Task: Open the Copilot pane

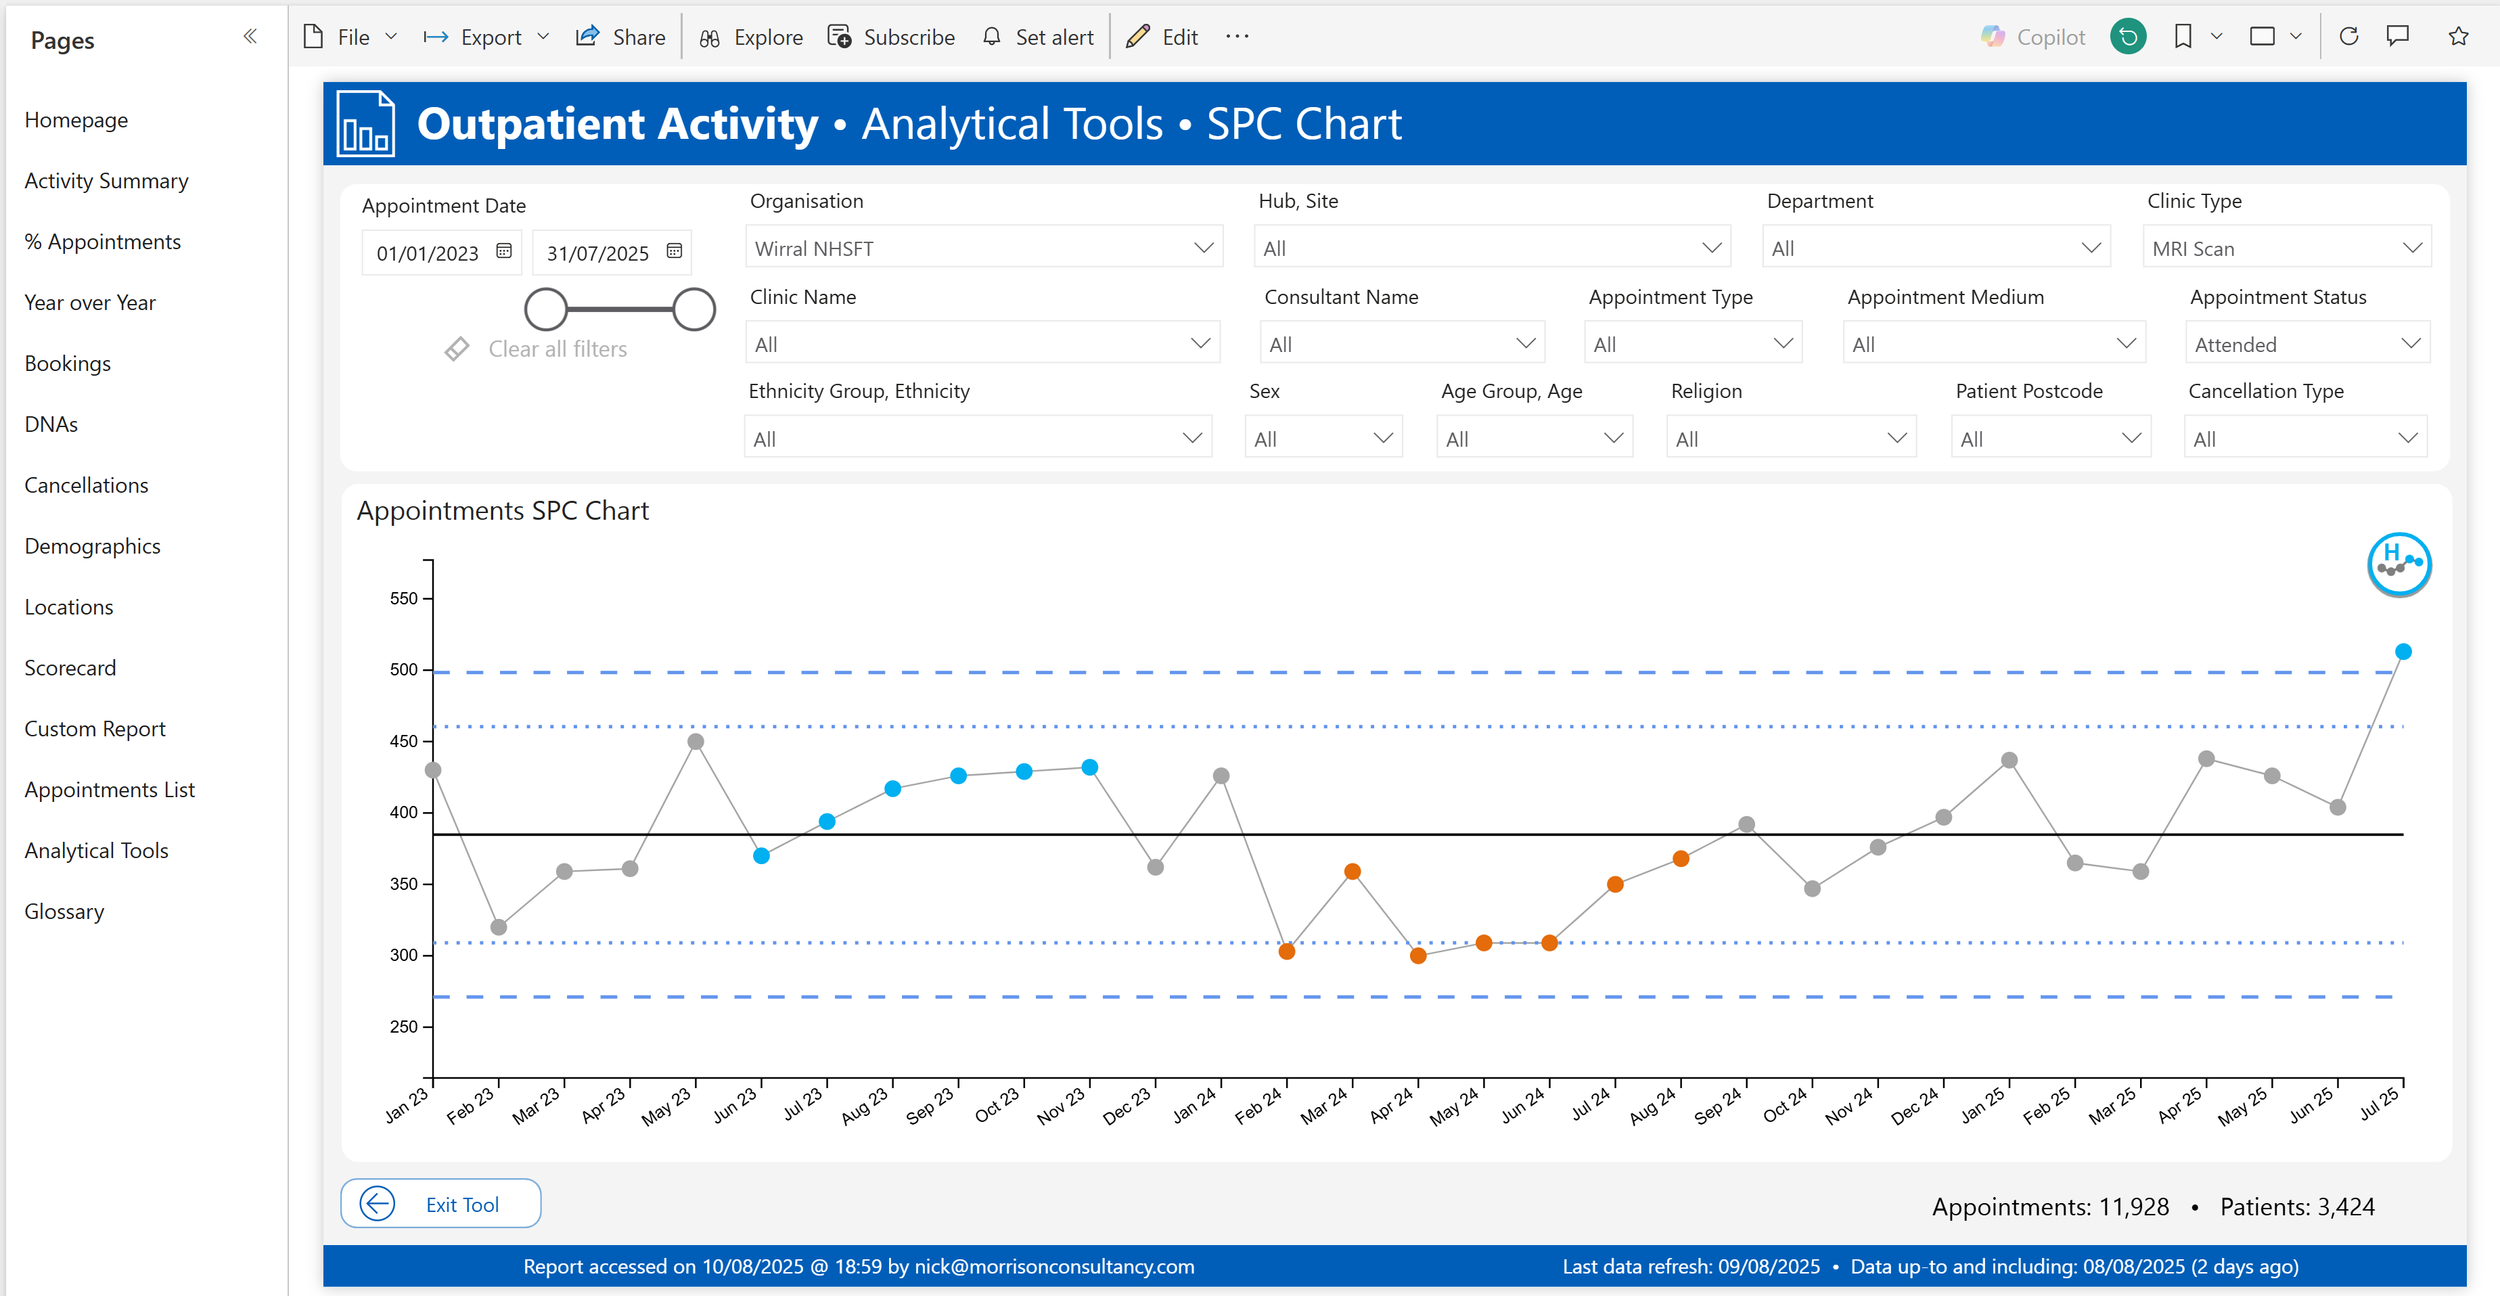Action: point(2033,37)
